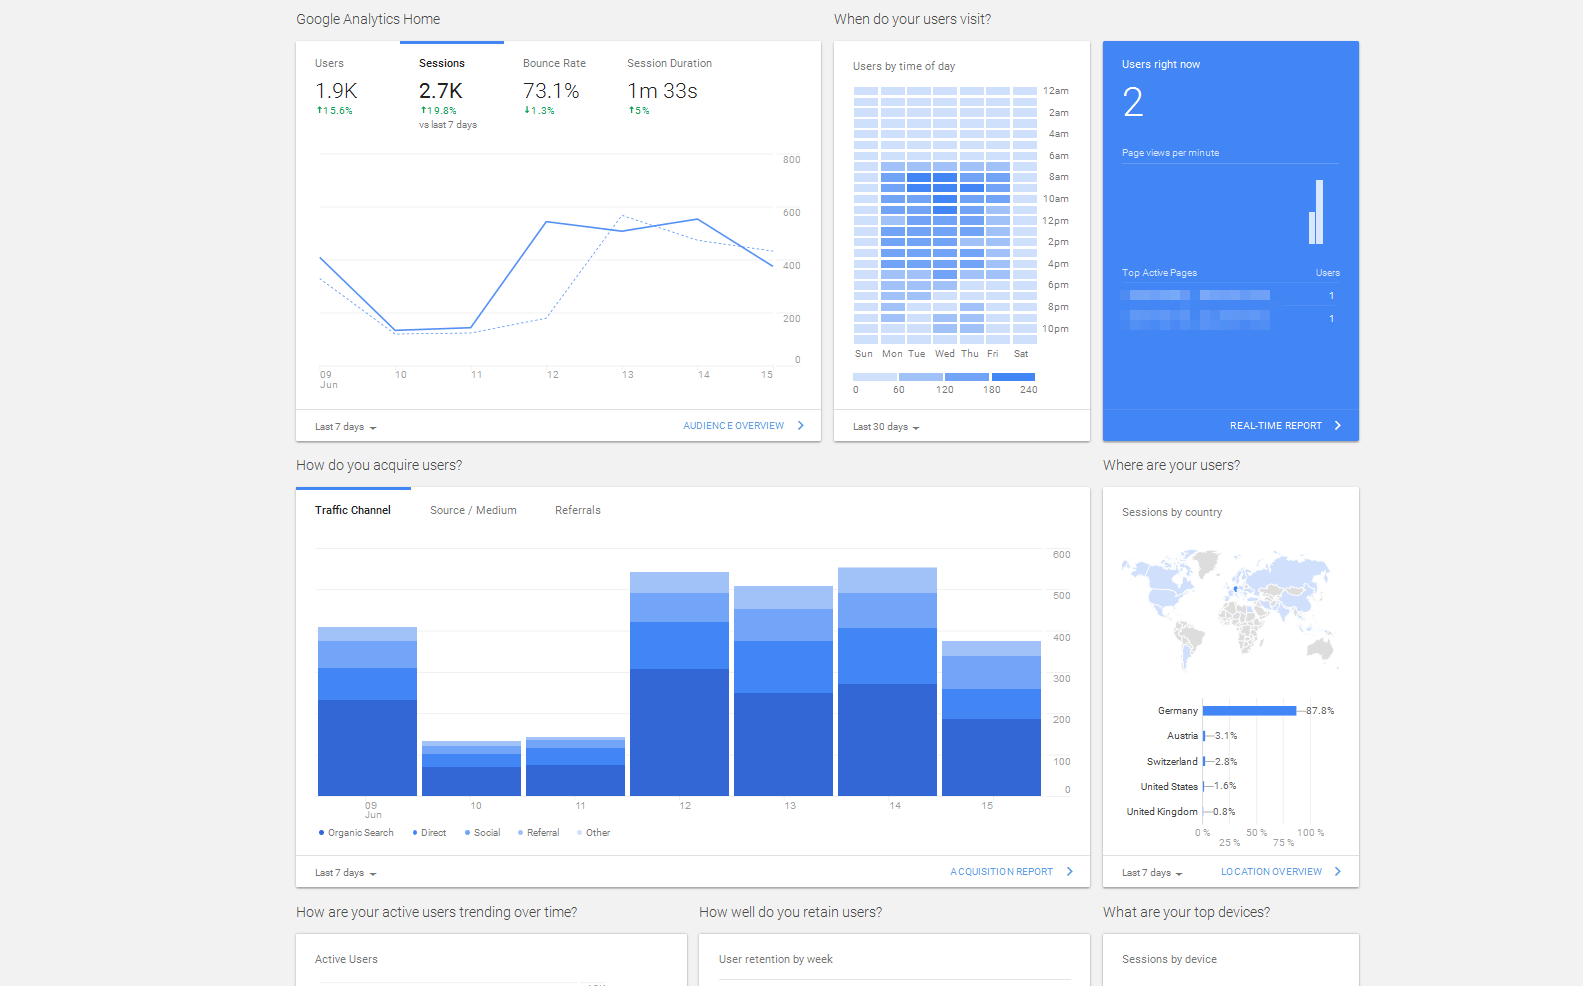Viewport: 1583px width, 986px height.
Task: Select the Traffic Channel tab
Action: click(x=353, y=510)
